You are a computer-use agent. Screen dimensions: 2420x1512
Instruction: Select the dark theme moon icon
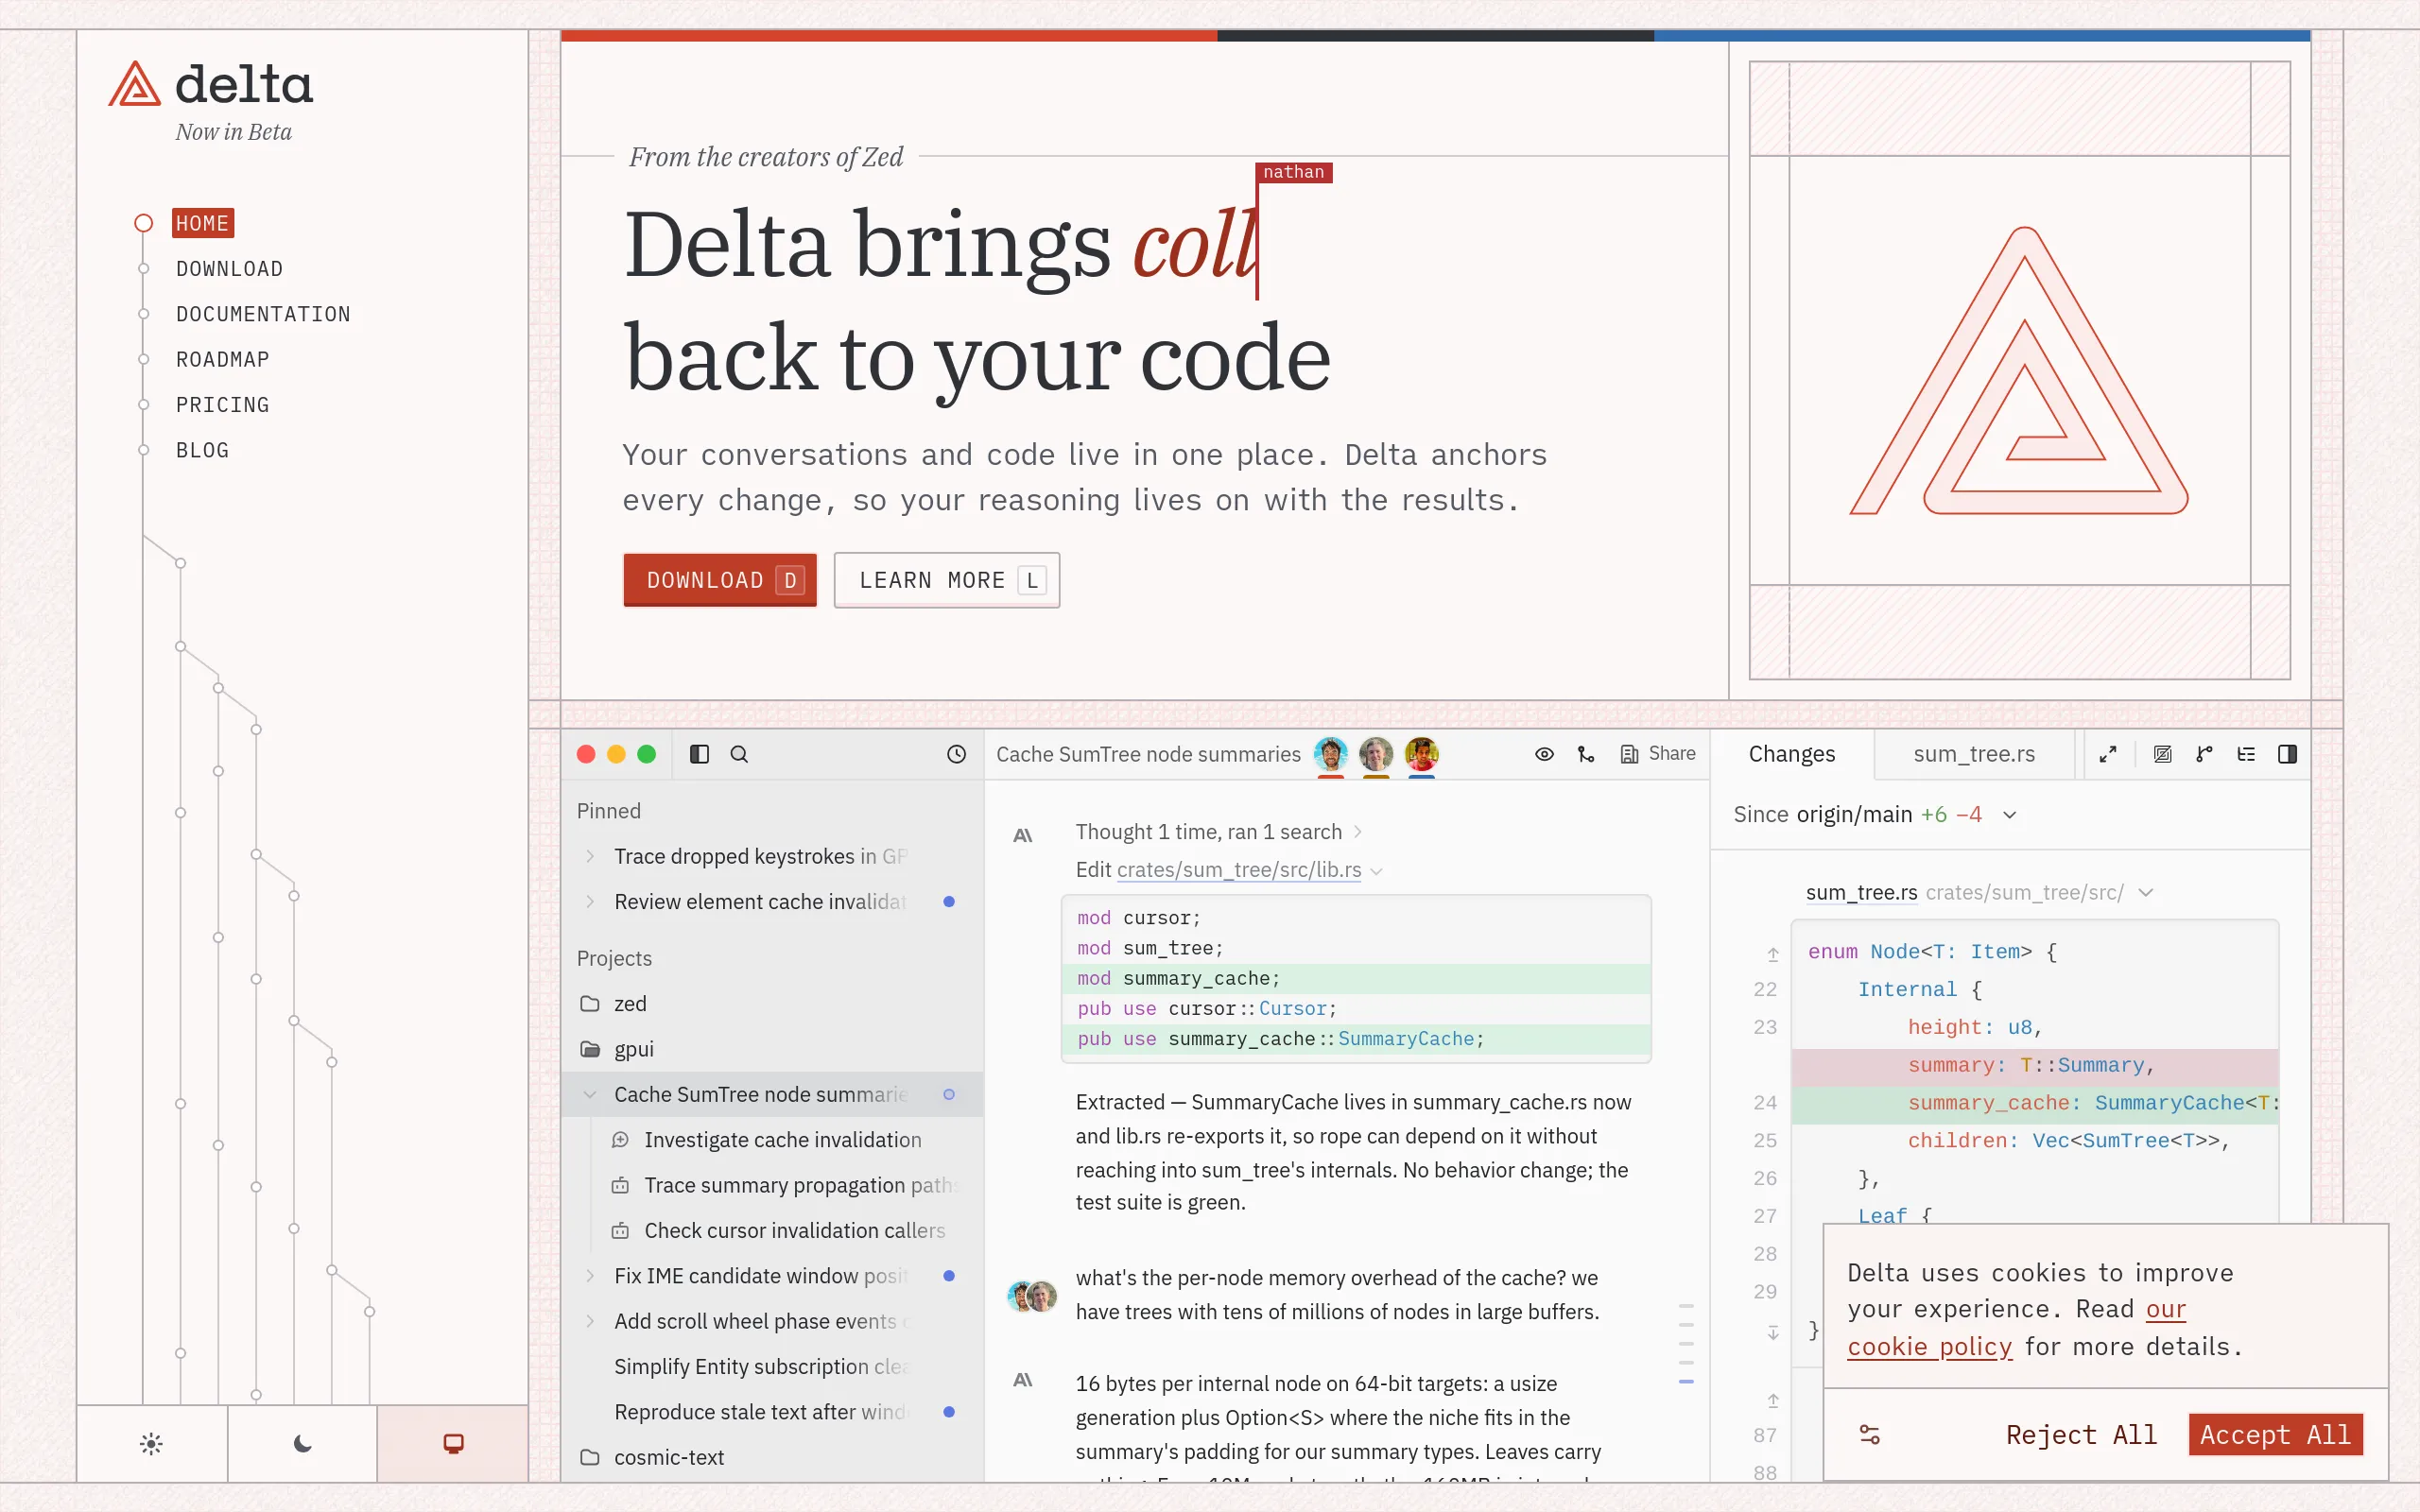[x=302, y=1443]
